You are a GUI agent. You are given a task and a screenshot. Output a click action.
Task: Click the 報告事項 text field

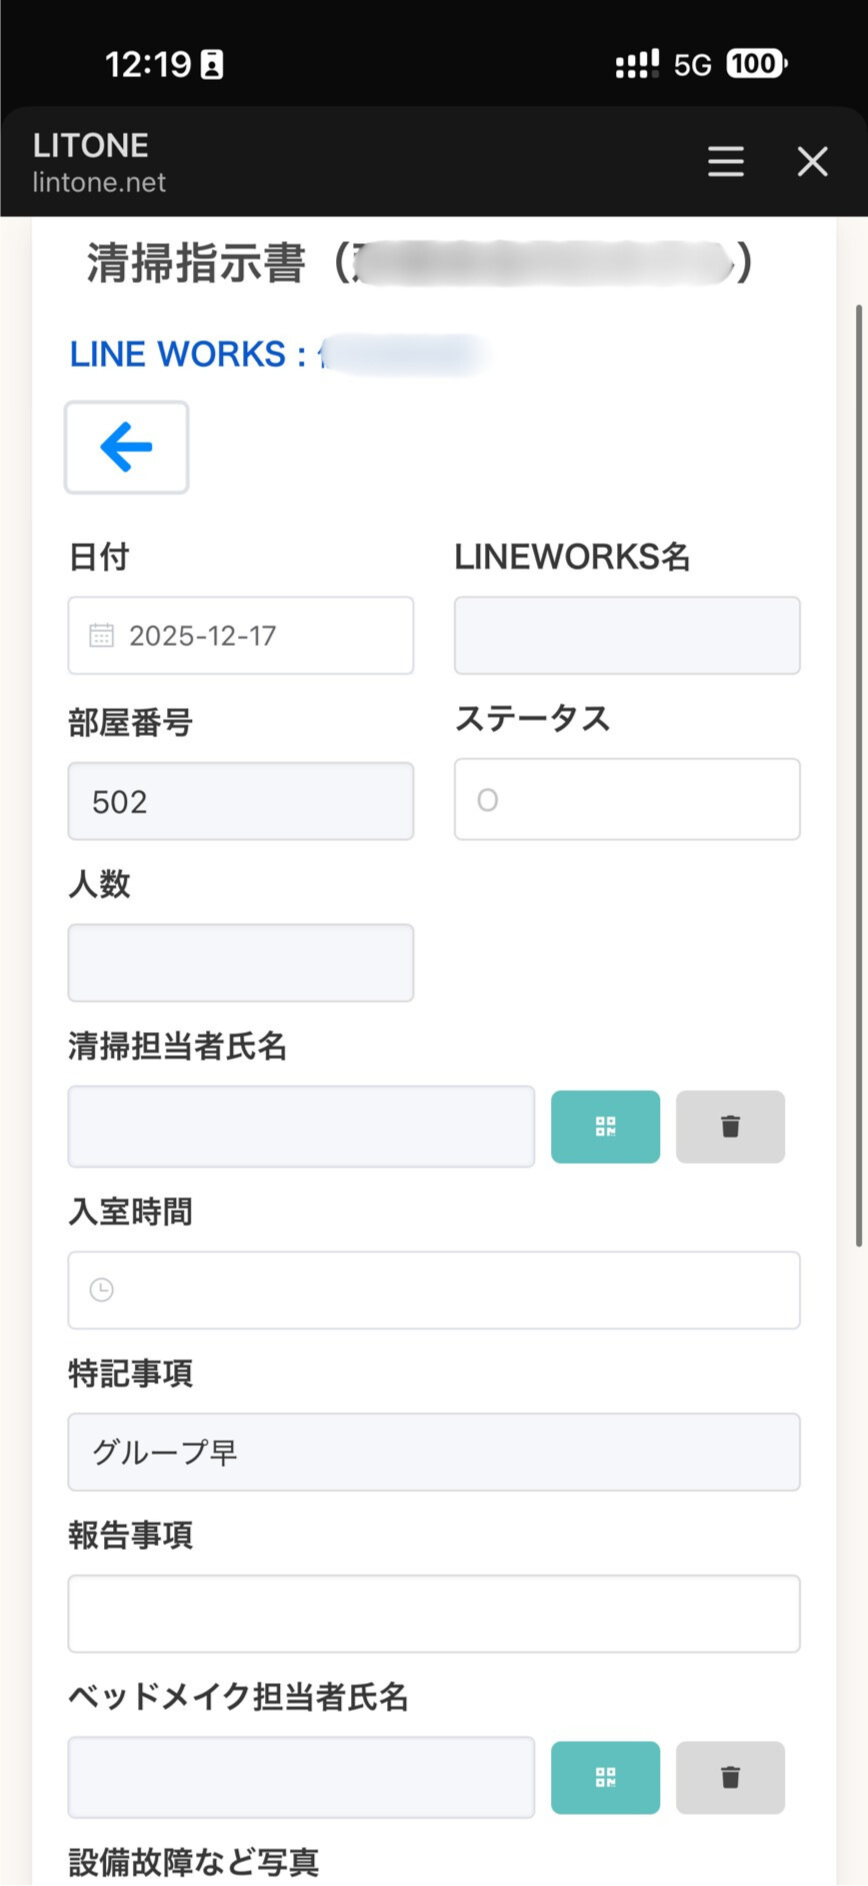(433, 1614)
